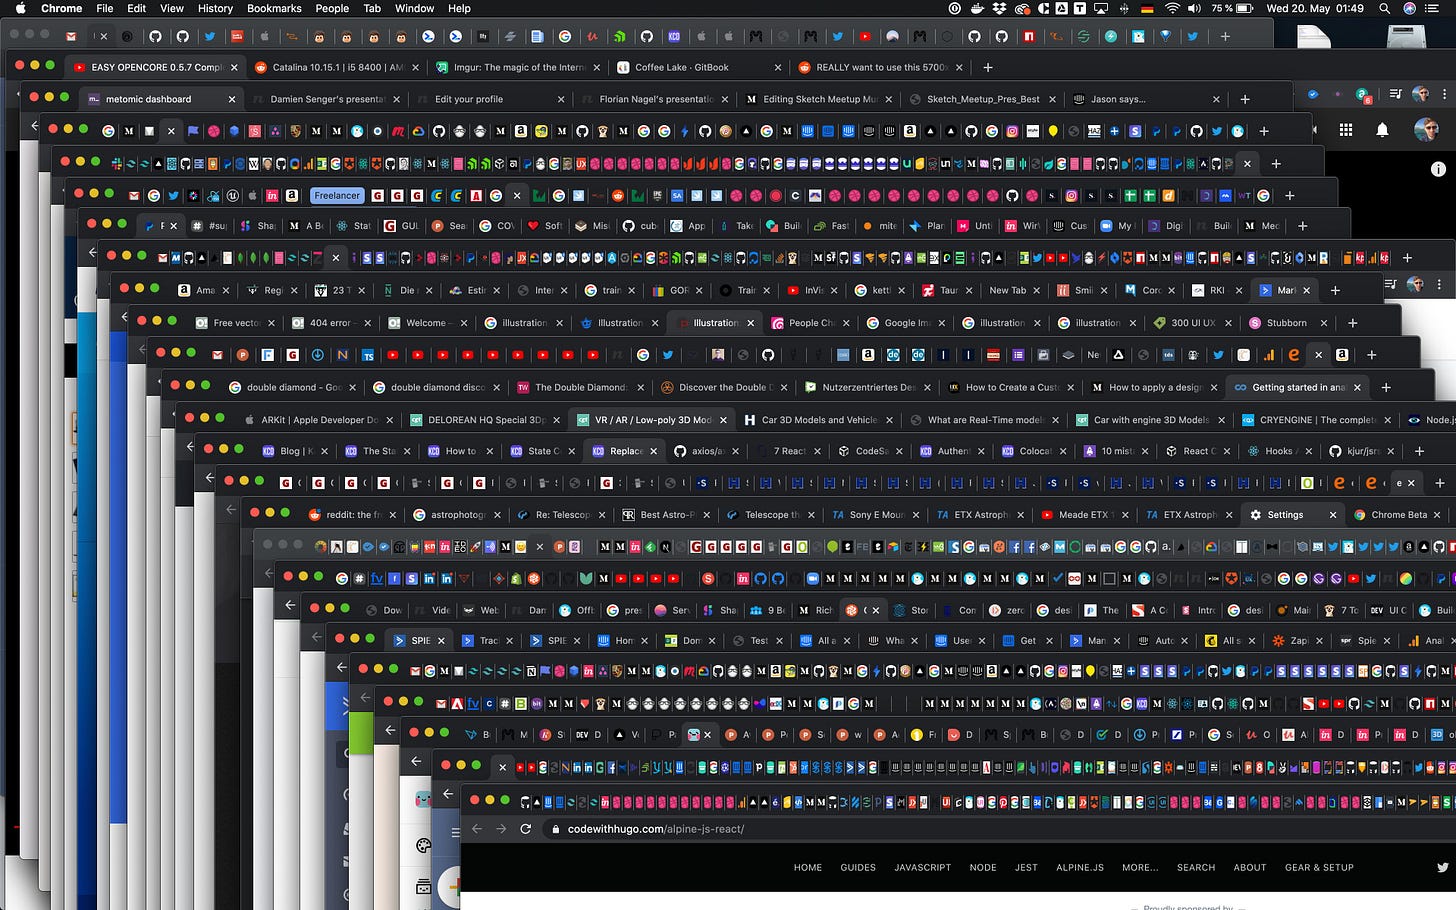Open the File menu
The width and height of the screenshot is (1456, 910).
(x=105, y=8)
